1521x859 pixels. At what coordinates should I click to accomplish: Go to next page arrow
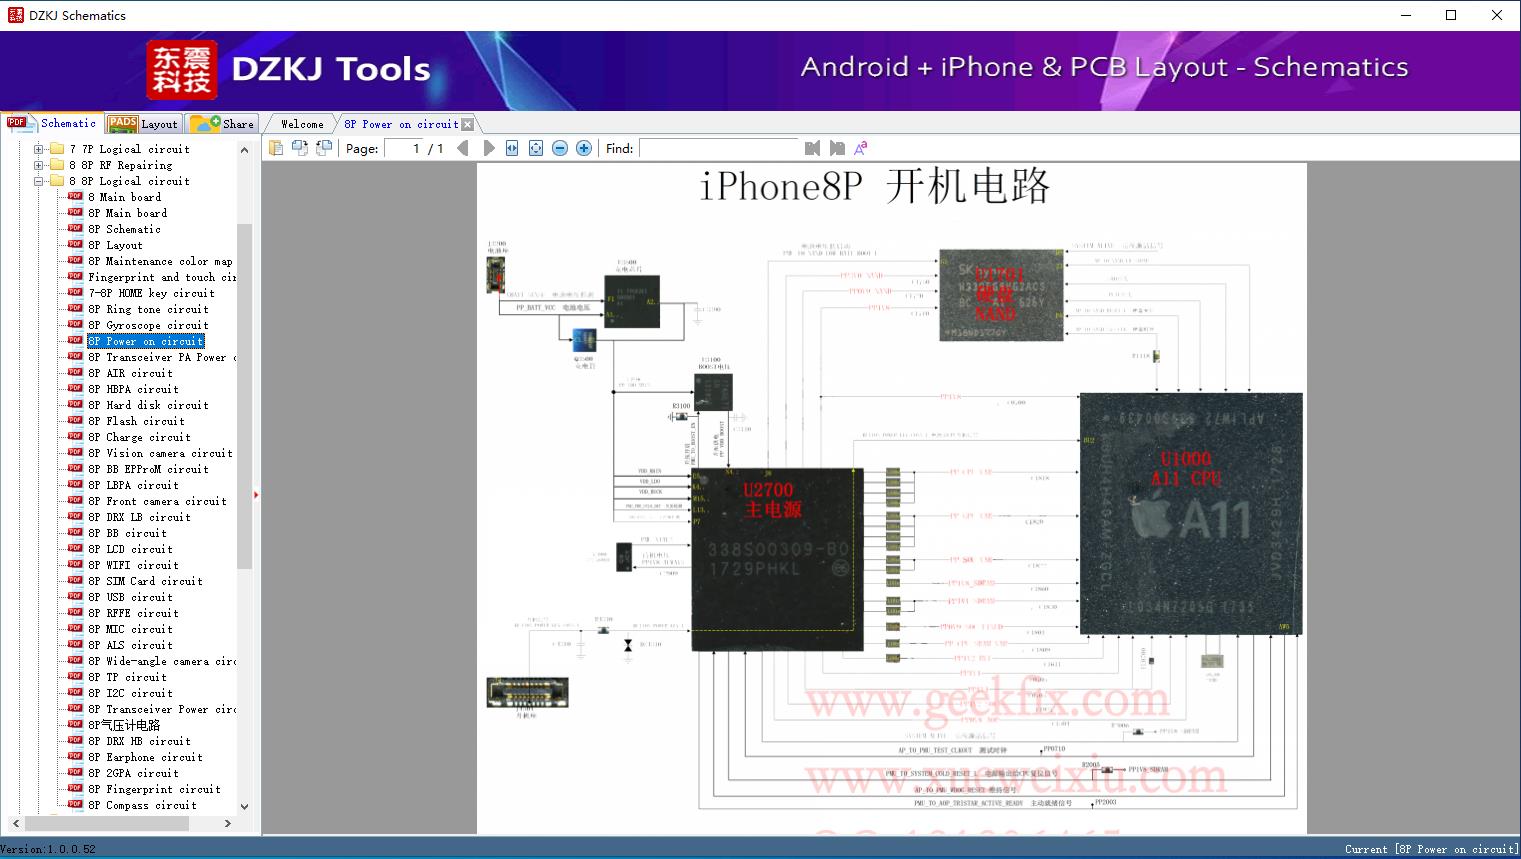489,148
